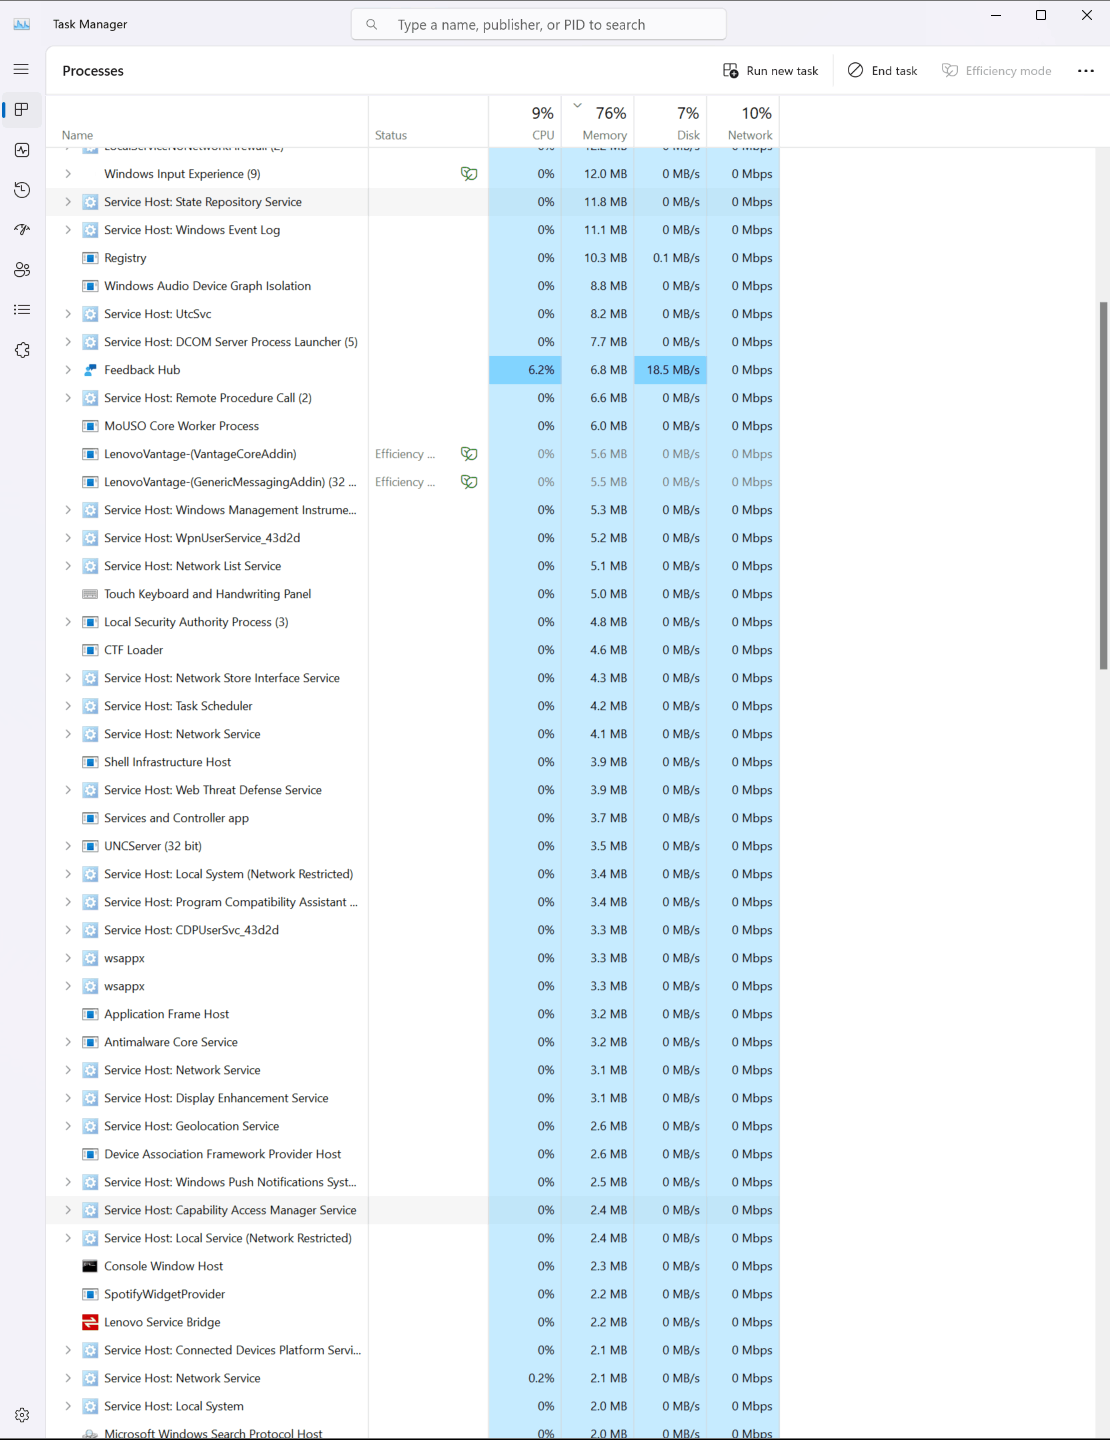Viewport: 1110px width, 1440px height.
Task: Select Service Host: Web Threat Defense Service
Action: (413, 790)
